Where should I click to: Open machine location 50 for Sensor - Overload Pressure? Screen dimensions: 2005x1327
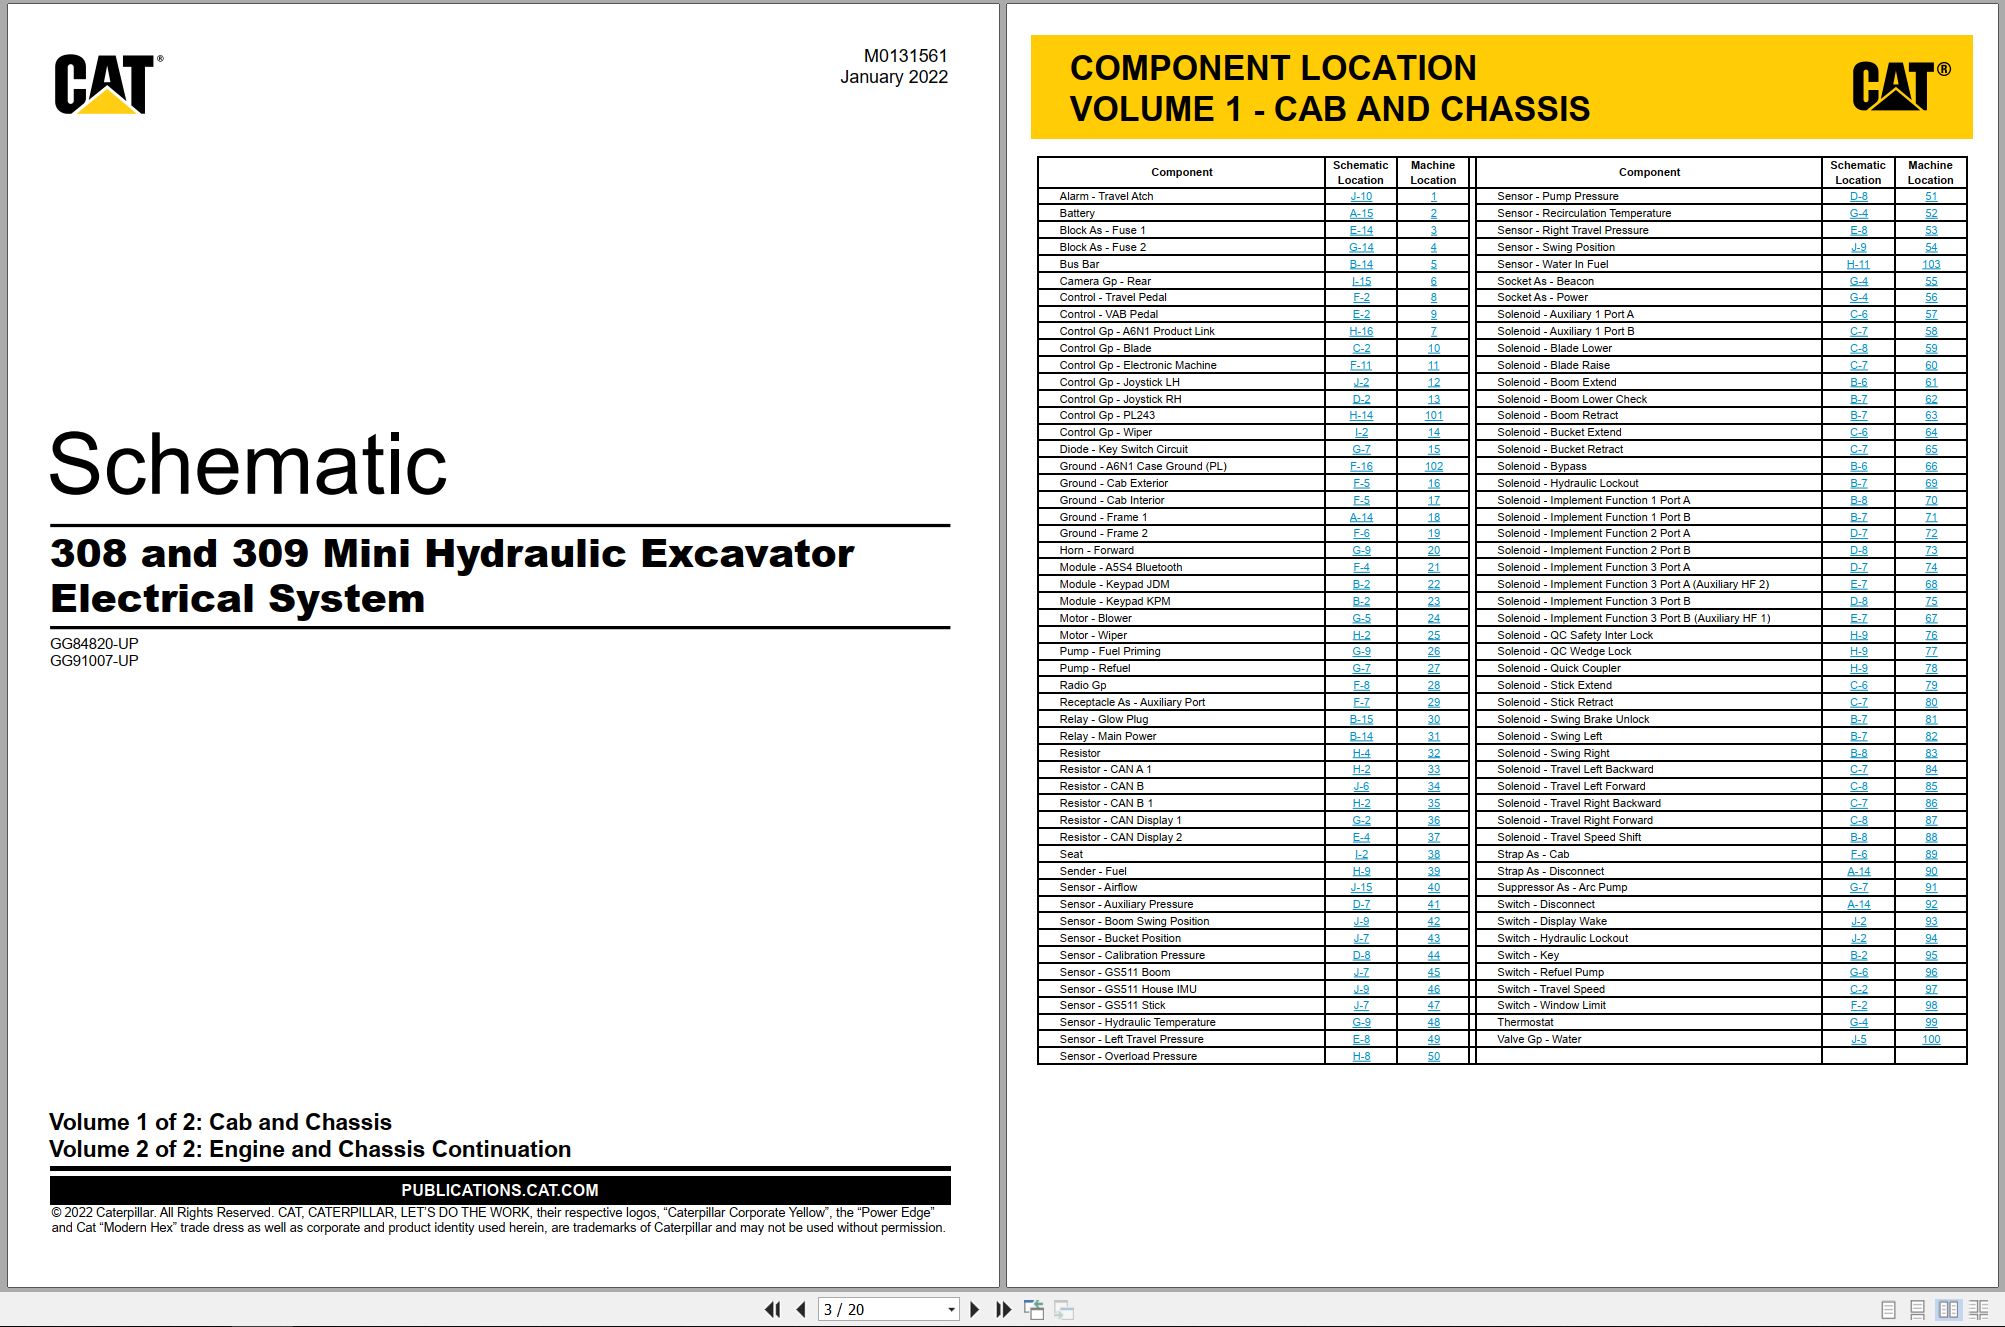point(1433,1056)
